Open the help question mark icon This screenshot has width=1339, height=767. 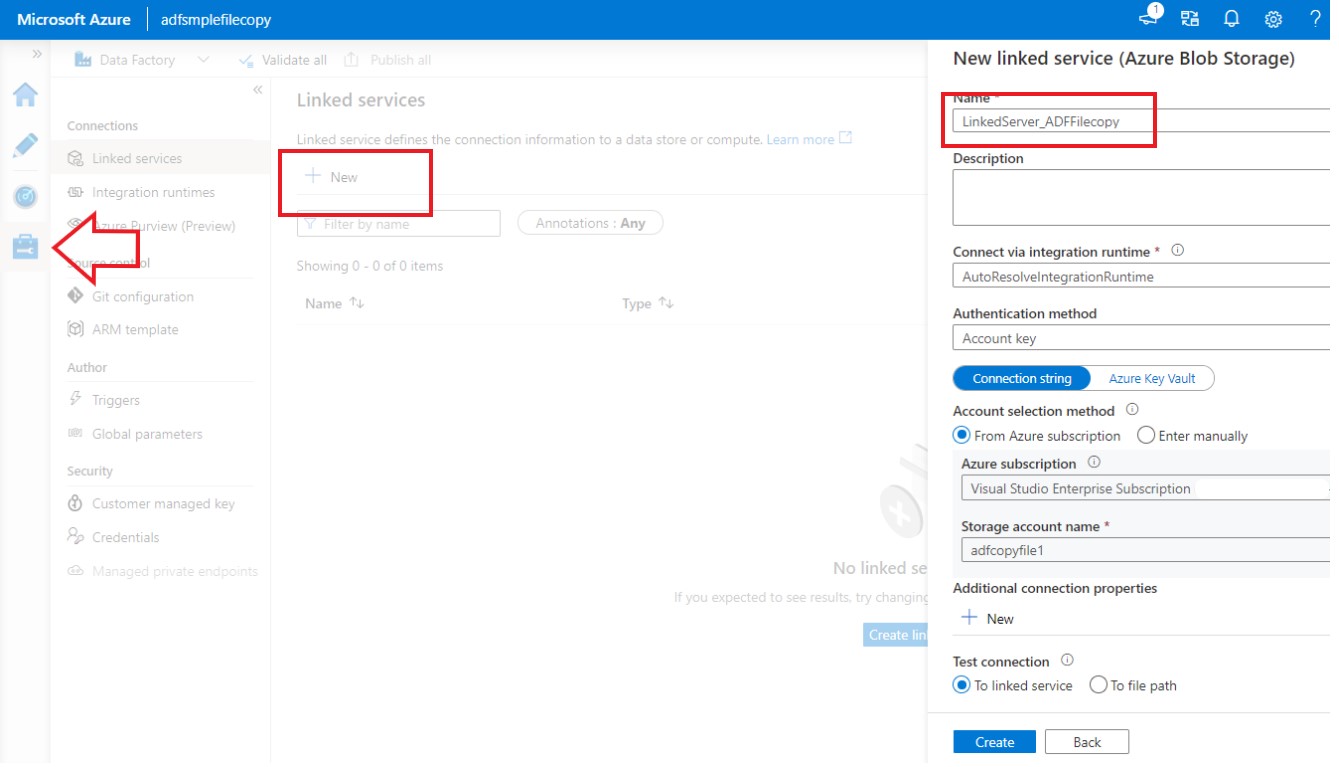tap(1315, 19)
